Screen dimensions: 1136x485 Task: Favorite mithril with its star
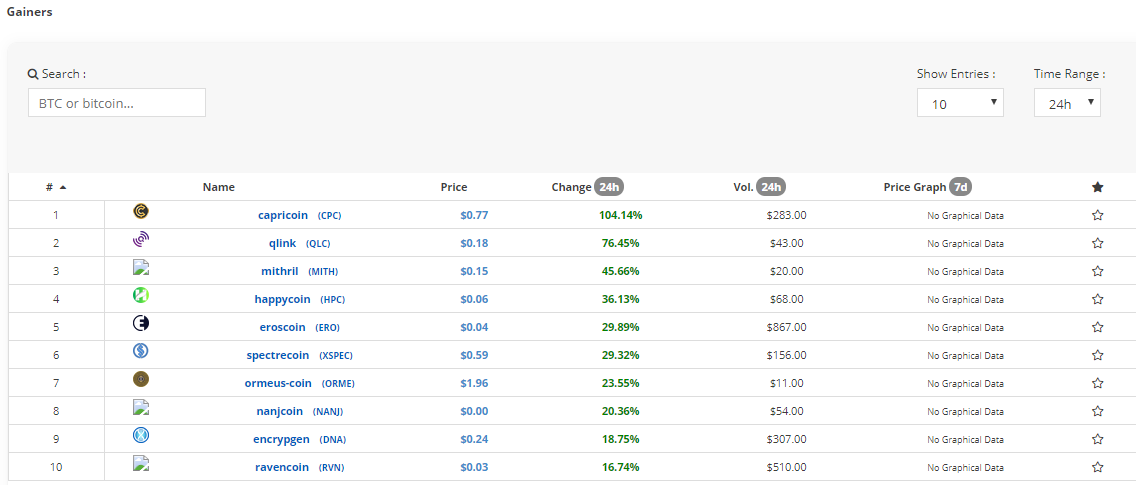tap(1097, 271)
